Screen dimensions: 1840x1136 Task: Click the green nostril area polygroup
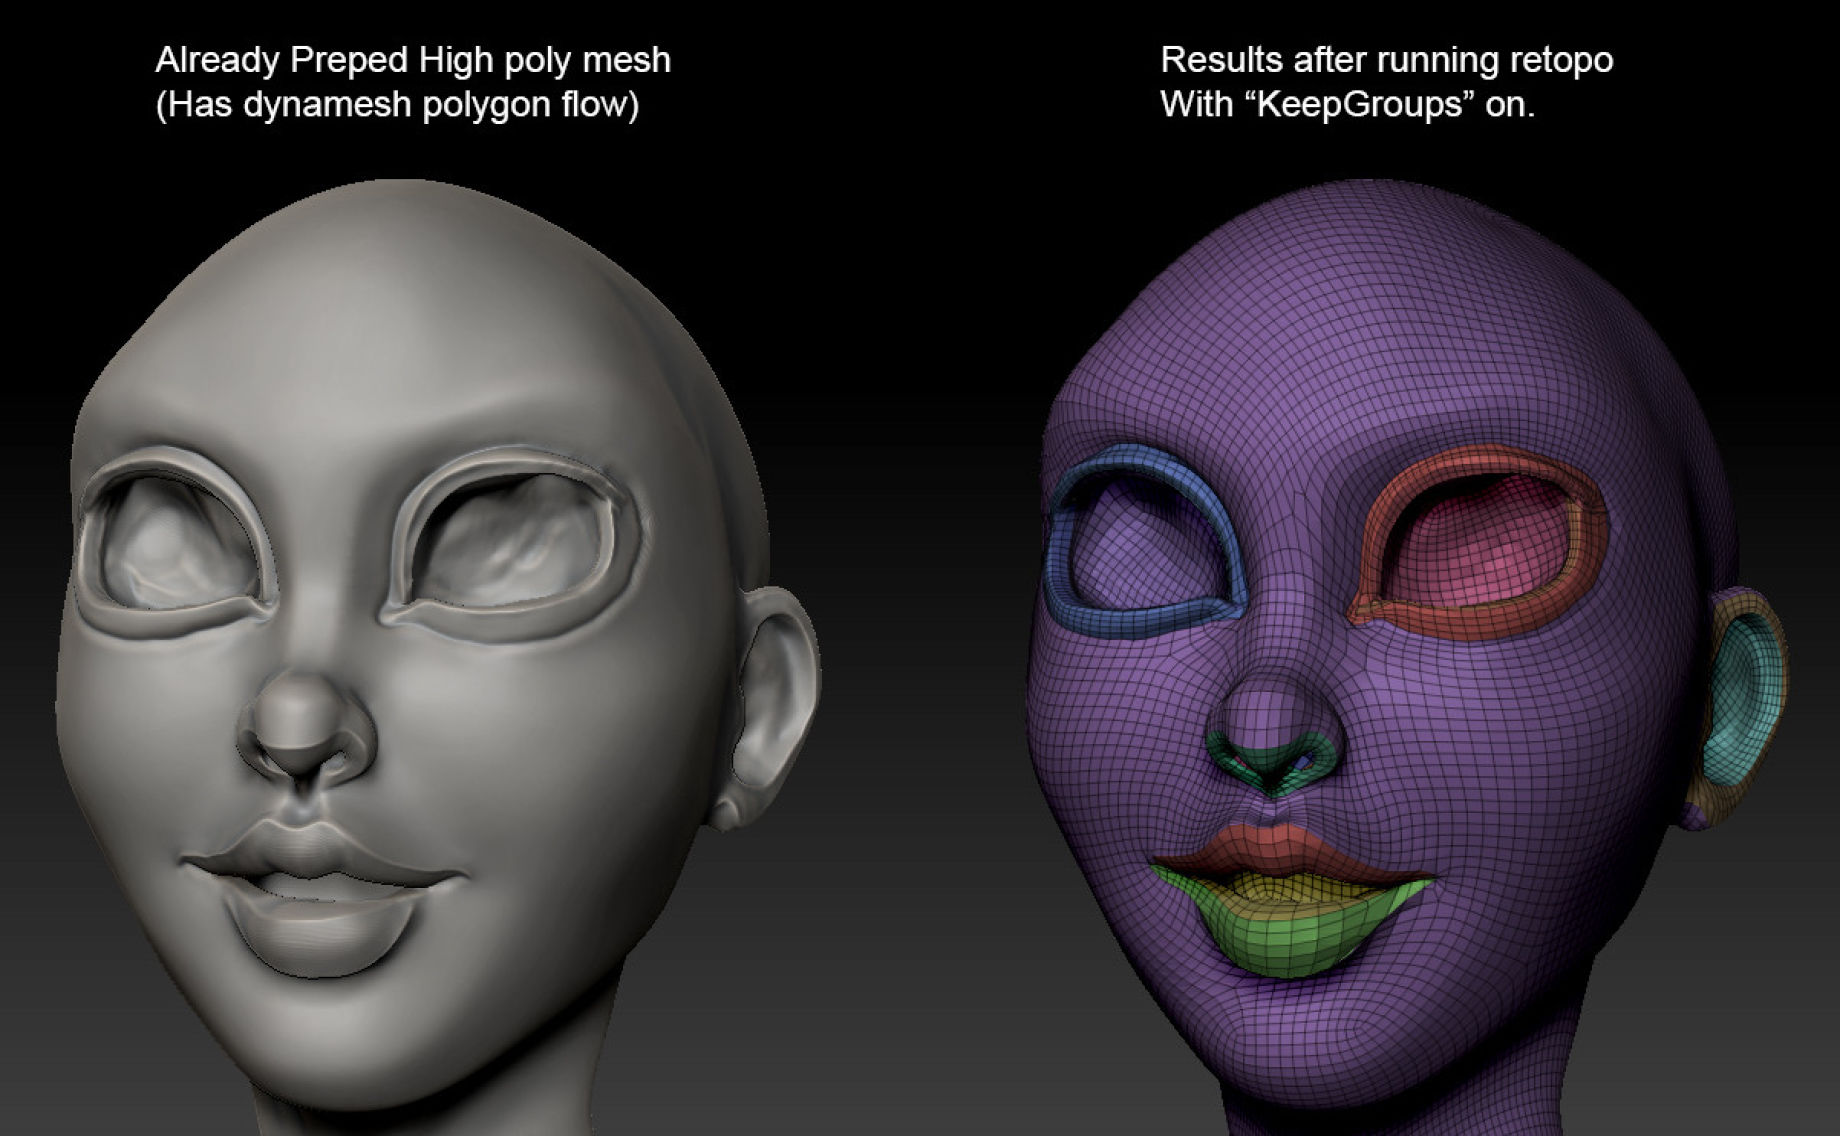(x=1270, y=766)
